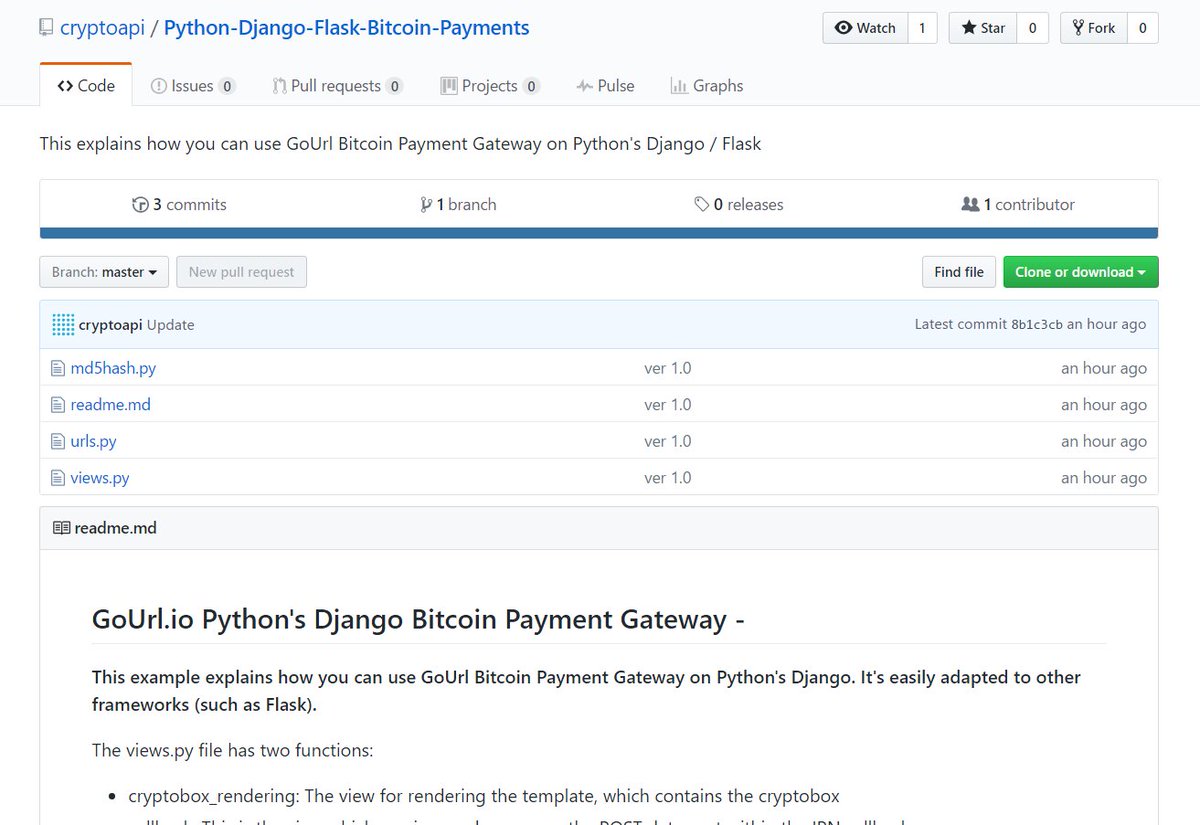Click the file icon beside readme.md row
The image size is (1200, 825).
(x=58, y=405)
